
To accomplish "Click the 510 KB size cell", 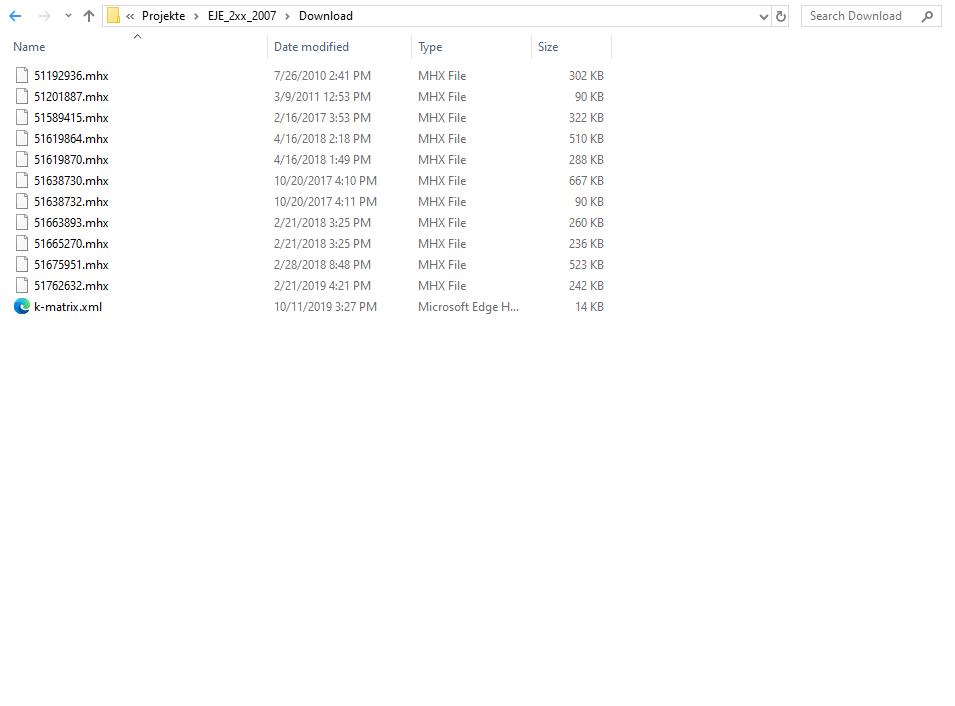I will [586, 138].
